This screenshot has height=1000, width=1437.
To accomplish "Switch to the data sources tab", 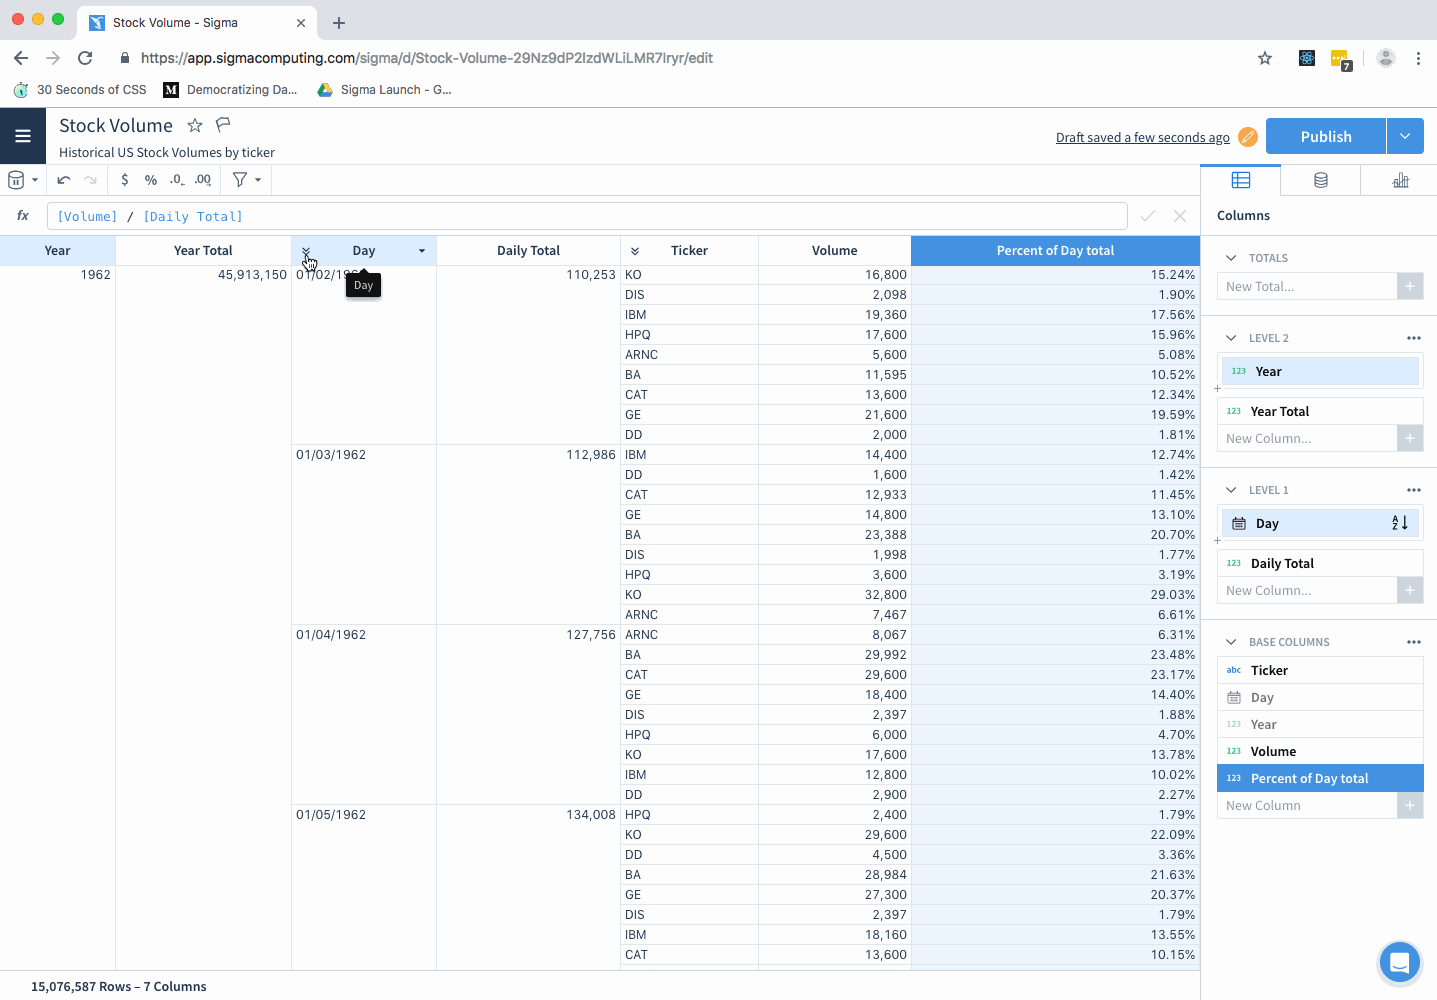I will [x=1321, y=180].
